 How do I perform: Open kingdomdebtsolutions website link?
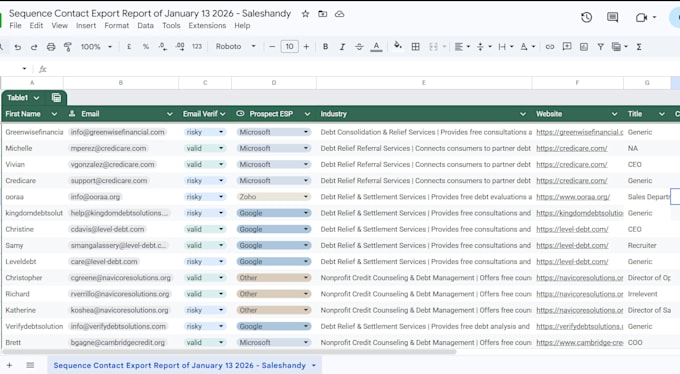point(579,213)
